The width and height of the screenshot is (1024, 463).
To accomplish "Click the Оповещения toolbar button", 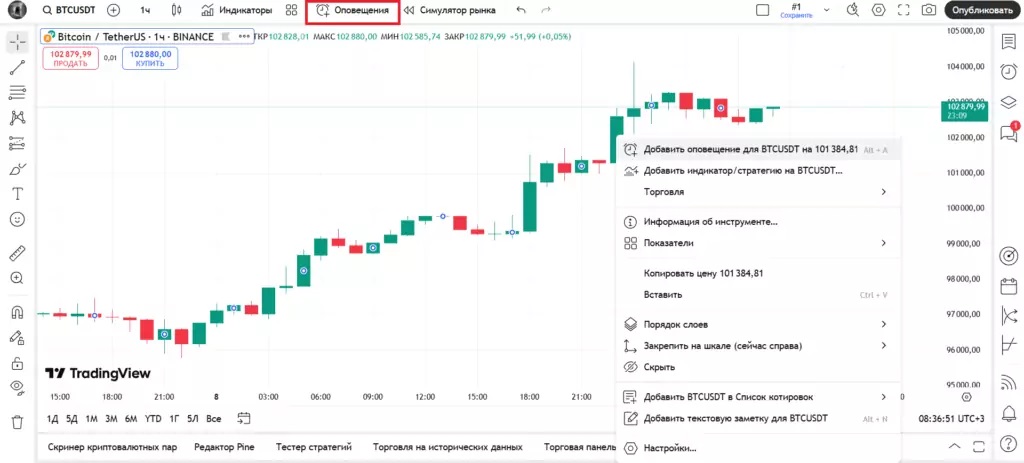I will (x=352, y=10).
